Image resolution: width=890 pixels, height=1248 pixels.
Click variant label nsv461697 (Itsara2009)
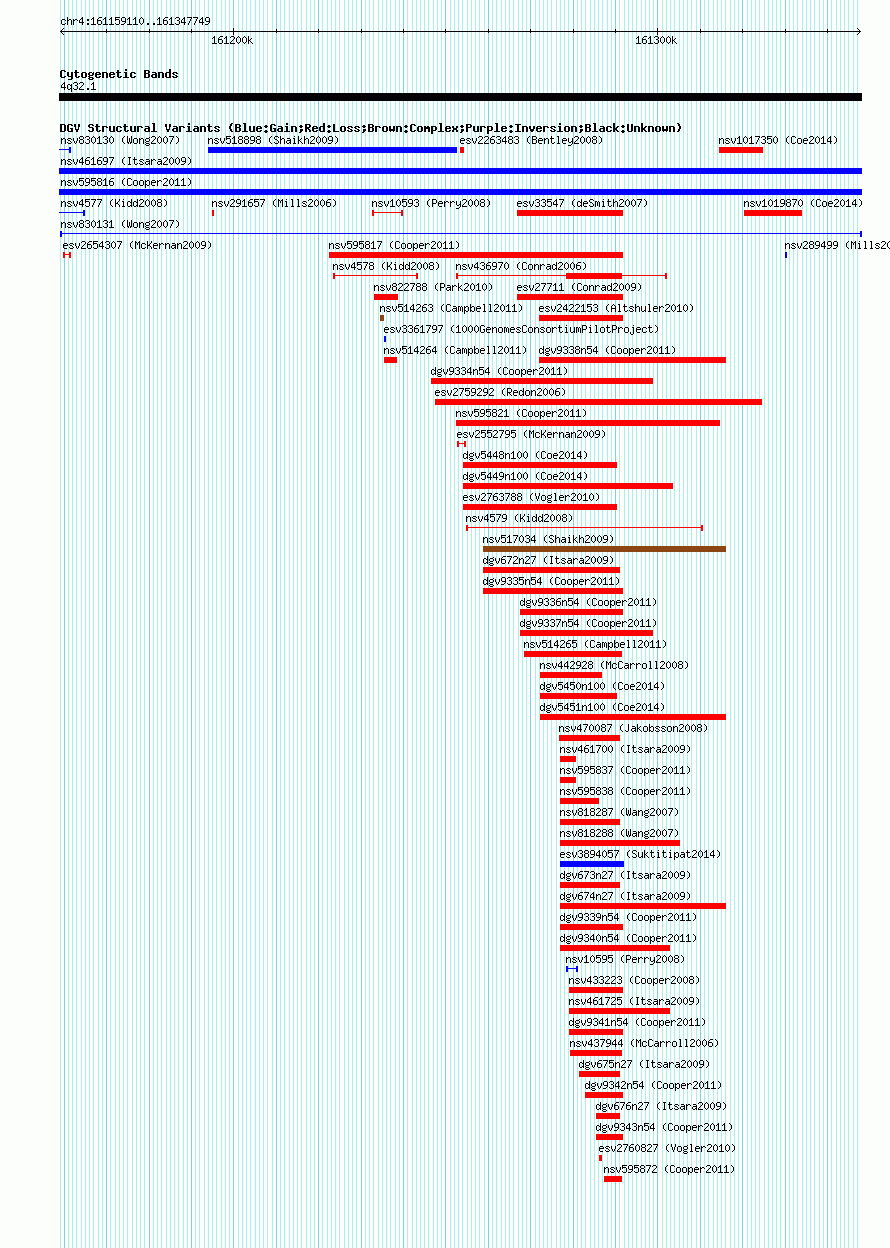[x=126, y=161]
